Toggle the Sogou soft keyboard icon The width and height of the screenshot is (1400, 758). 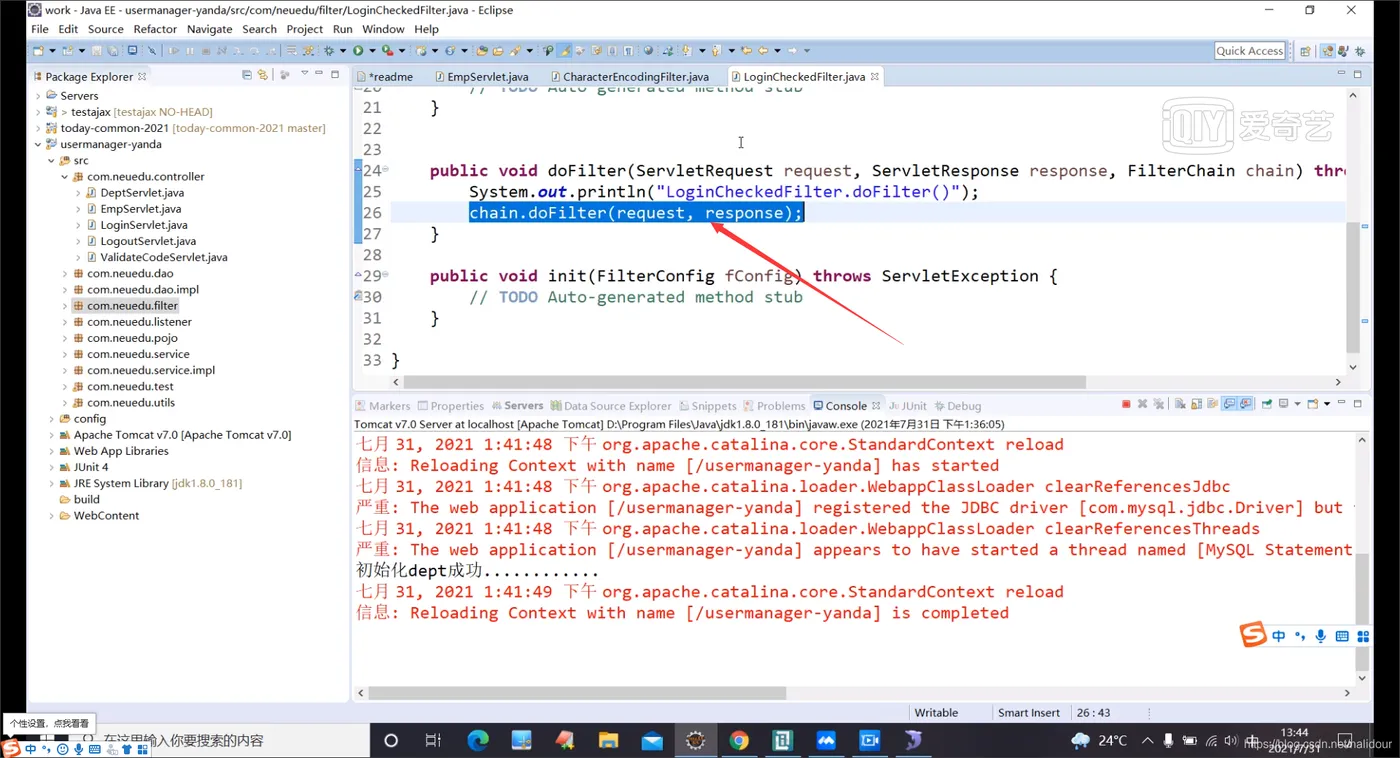pyautogui.click(x=1342, y=636)
